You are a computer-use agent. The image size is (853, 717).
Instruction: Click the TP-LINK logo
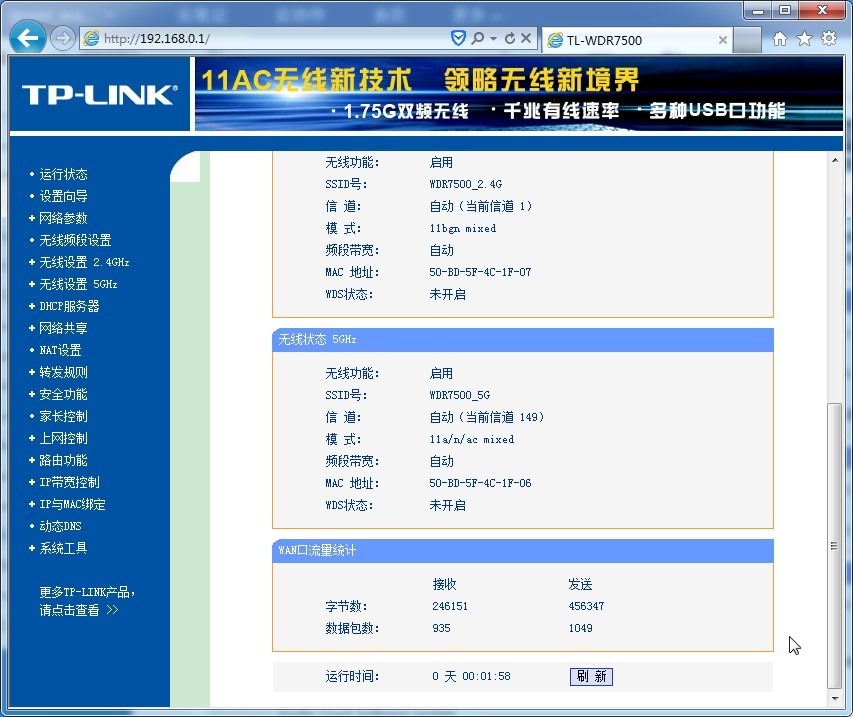(100, 95)
